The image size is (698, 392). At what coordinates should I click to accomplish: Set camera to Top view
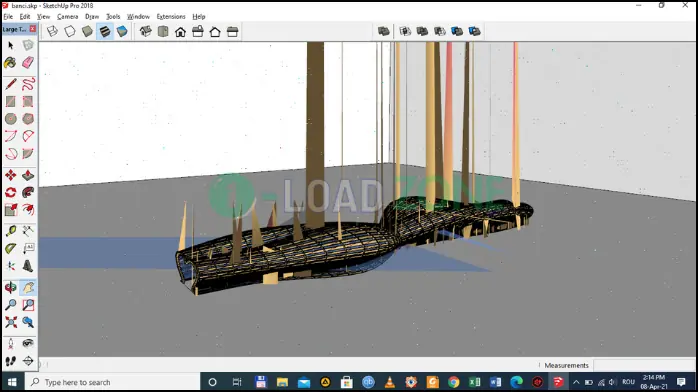(163, 31)
